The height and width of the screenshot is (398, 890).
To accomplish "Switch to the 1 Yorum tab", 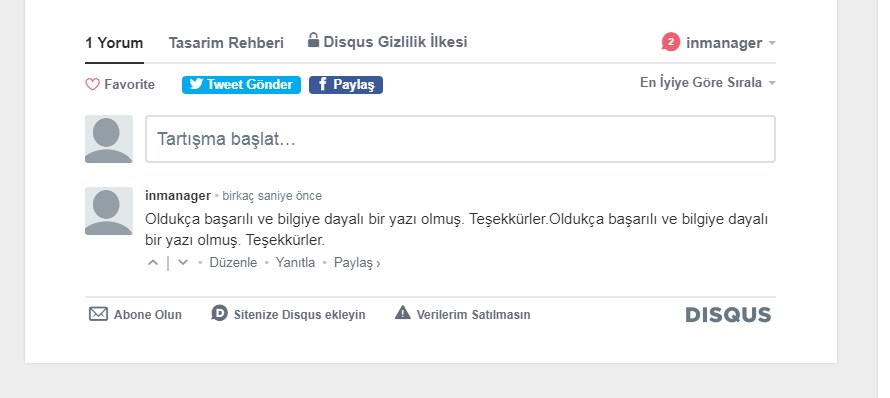I will (x=114, y=43).
